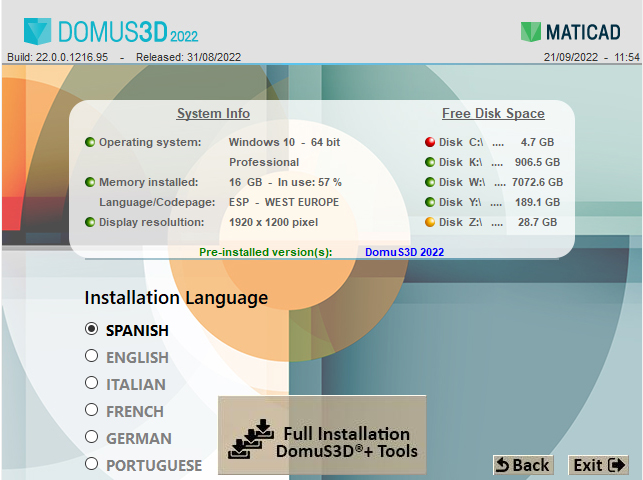643x480 pixels.
Task: Click the MATICAD logo
Action: click(570, 32)
